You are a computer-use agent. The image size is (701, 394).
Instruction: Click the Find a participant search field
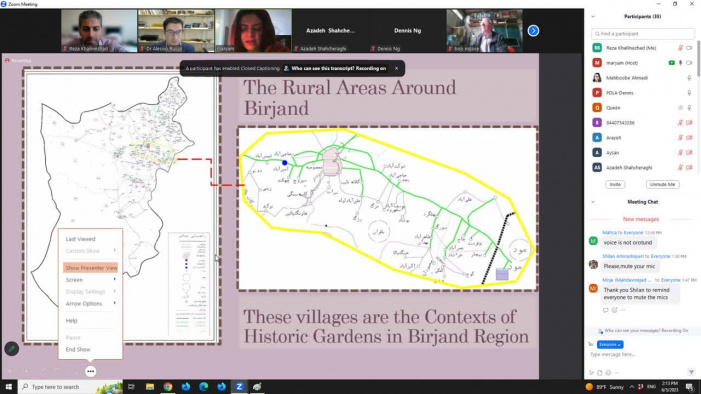point(643,34)
